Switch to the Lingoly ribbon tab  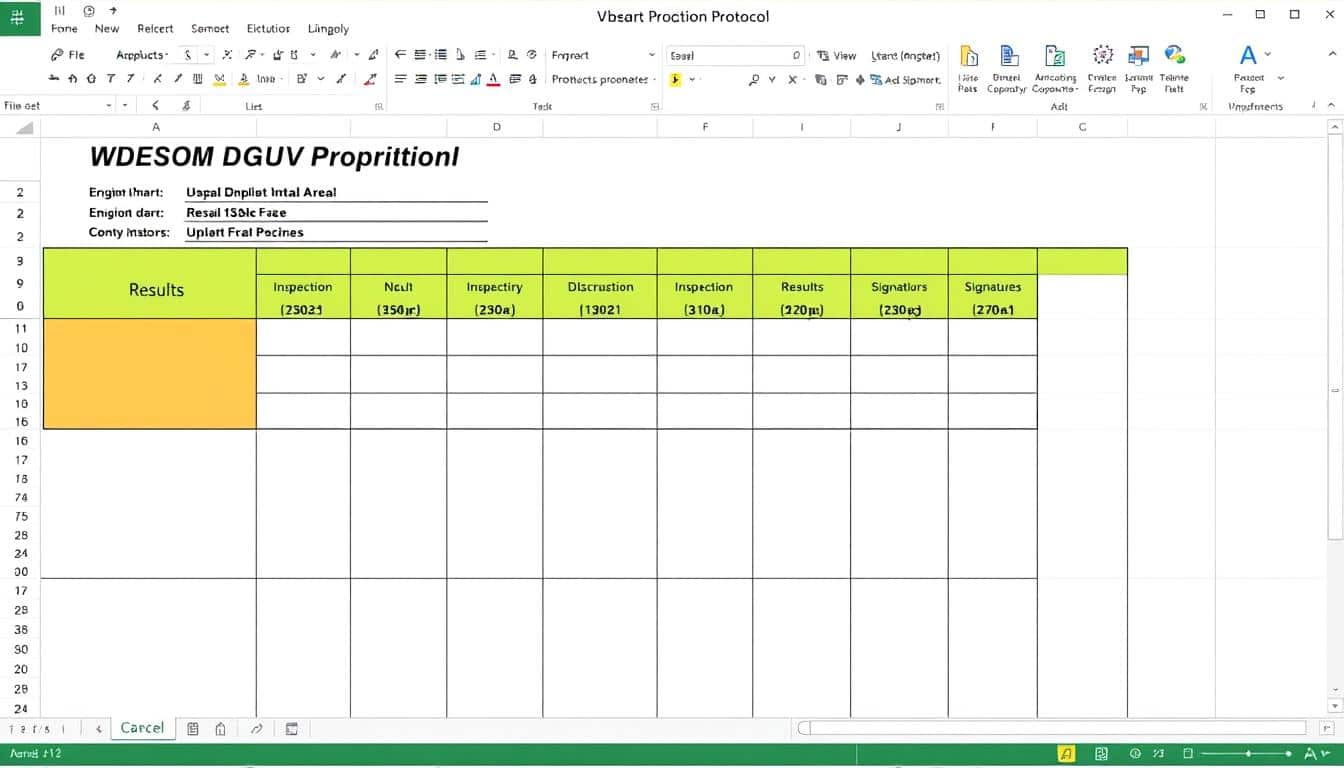pyautogui.click(x=328, y=29)
